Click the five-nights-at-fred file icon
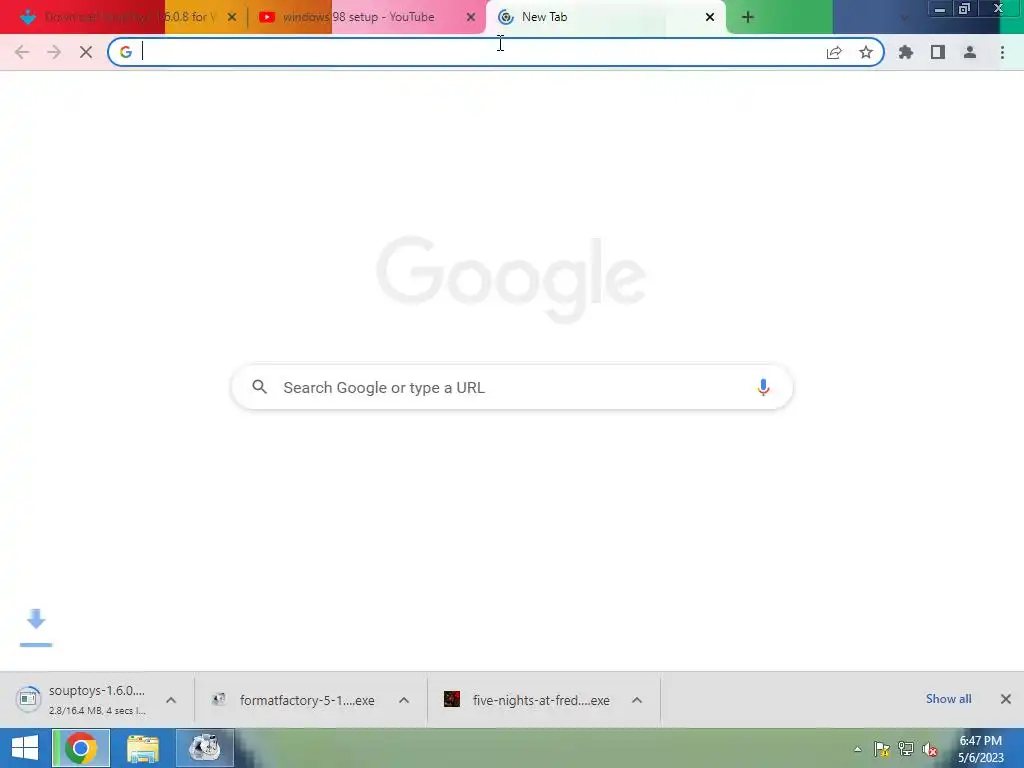 (452, 699)
